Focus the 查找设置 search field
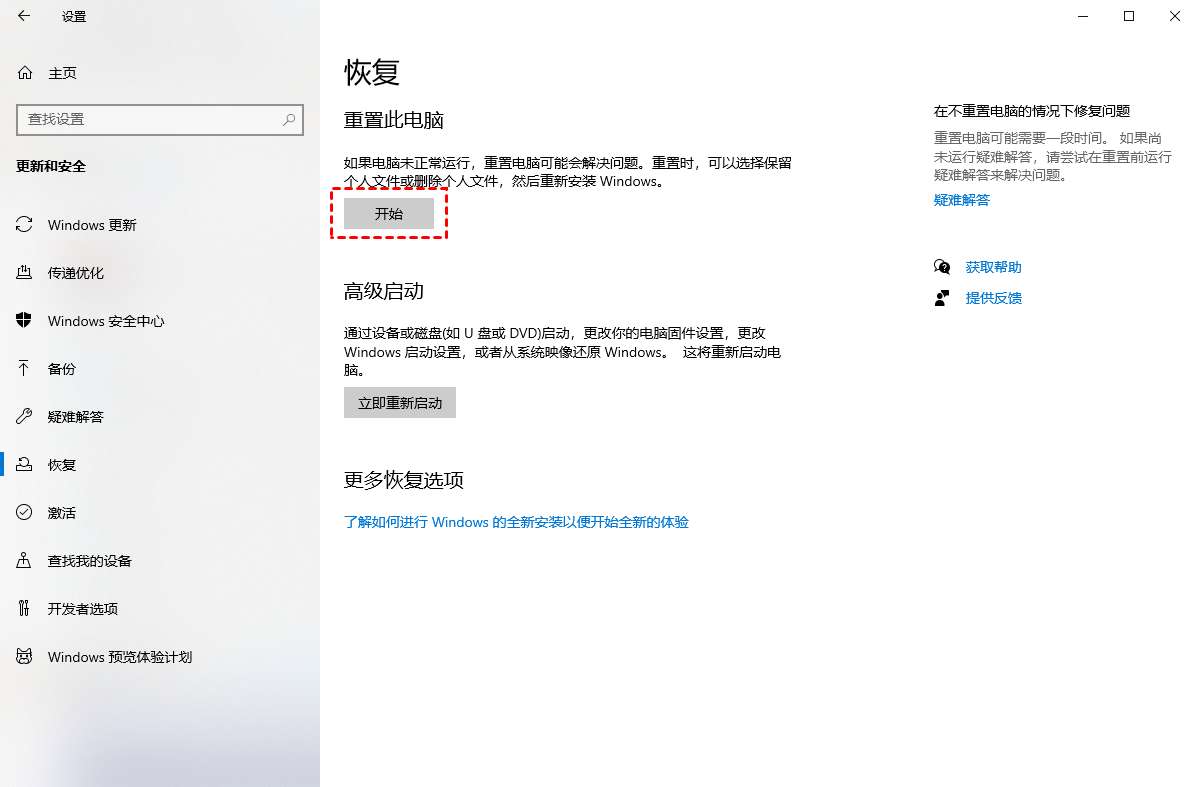 pyautogui.click(x=150, y=119)
